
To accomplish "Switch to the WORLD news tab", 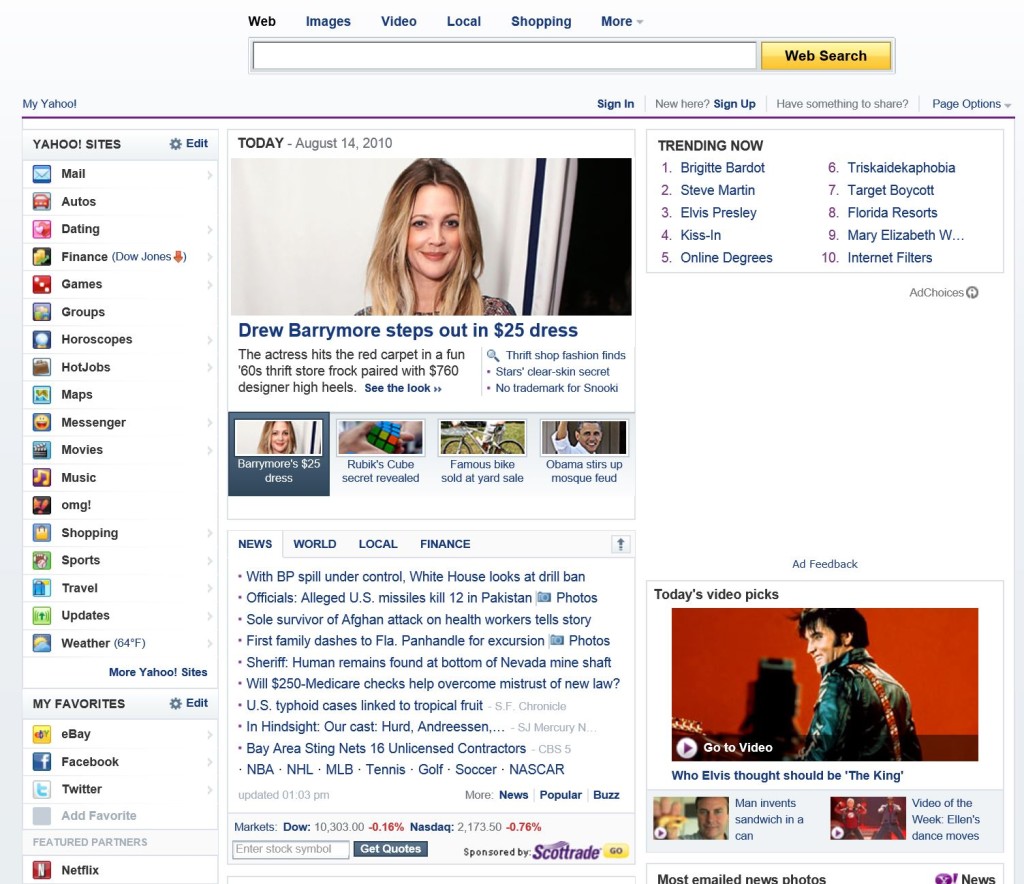I will click(314, 544).
